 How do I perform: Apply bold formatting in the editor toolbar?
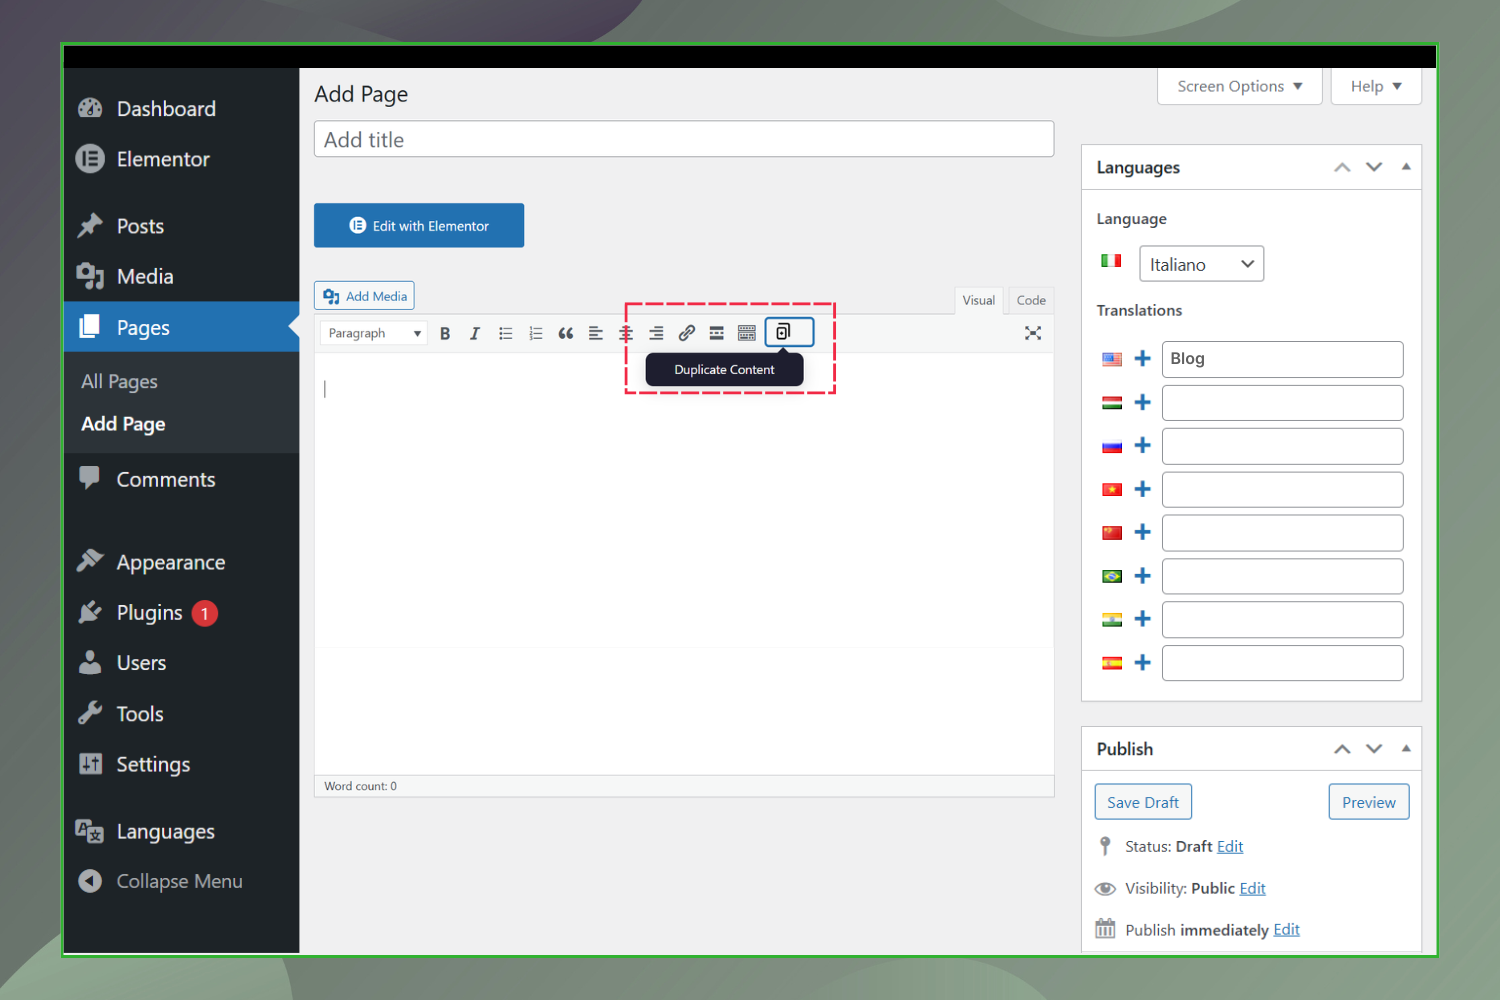click(x=445, y=332)
